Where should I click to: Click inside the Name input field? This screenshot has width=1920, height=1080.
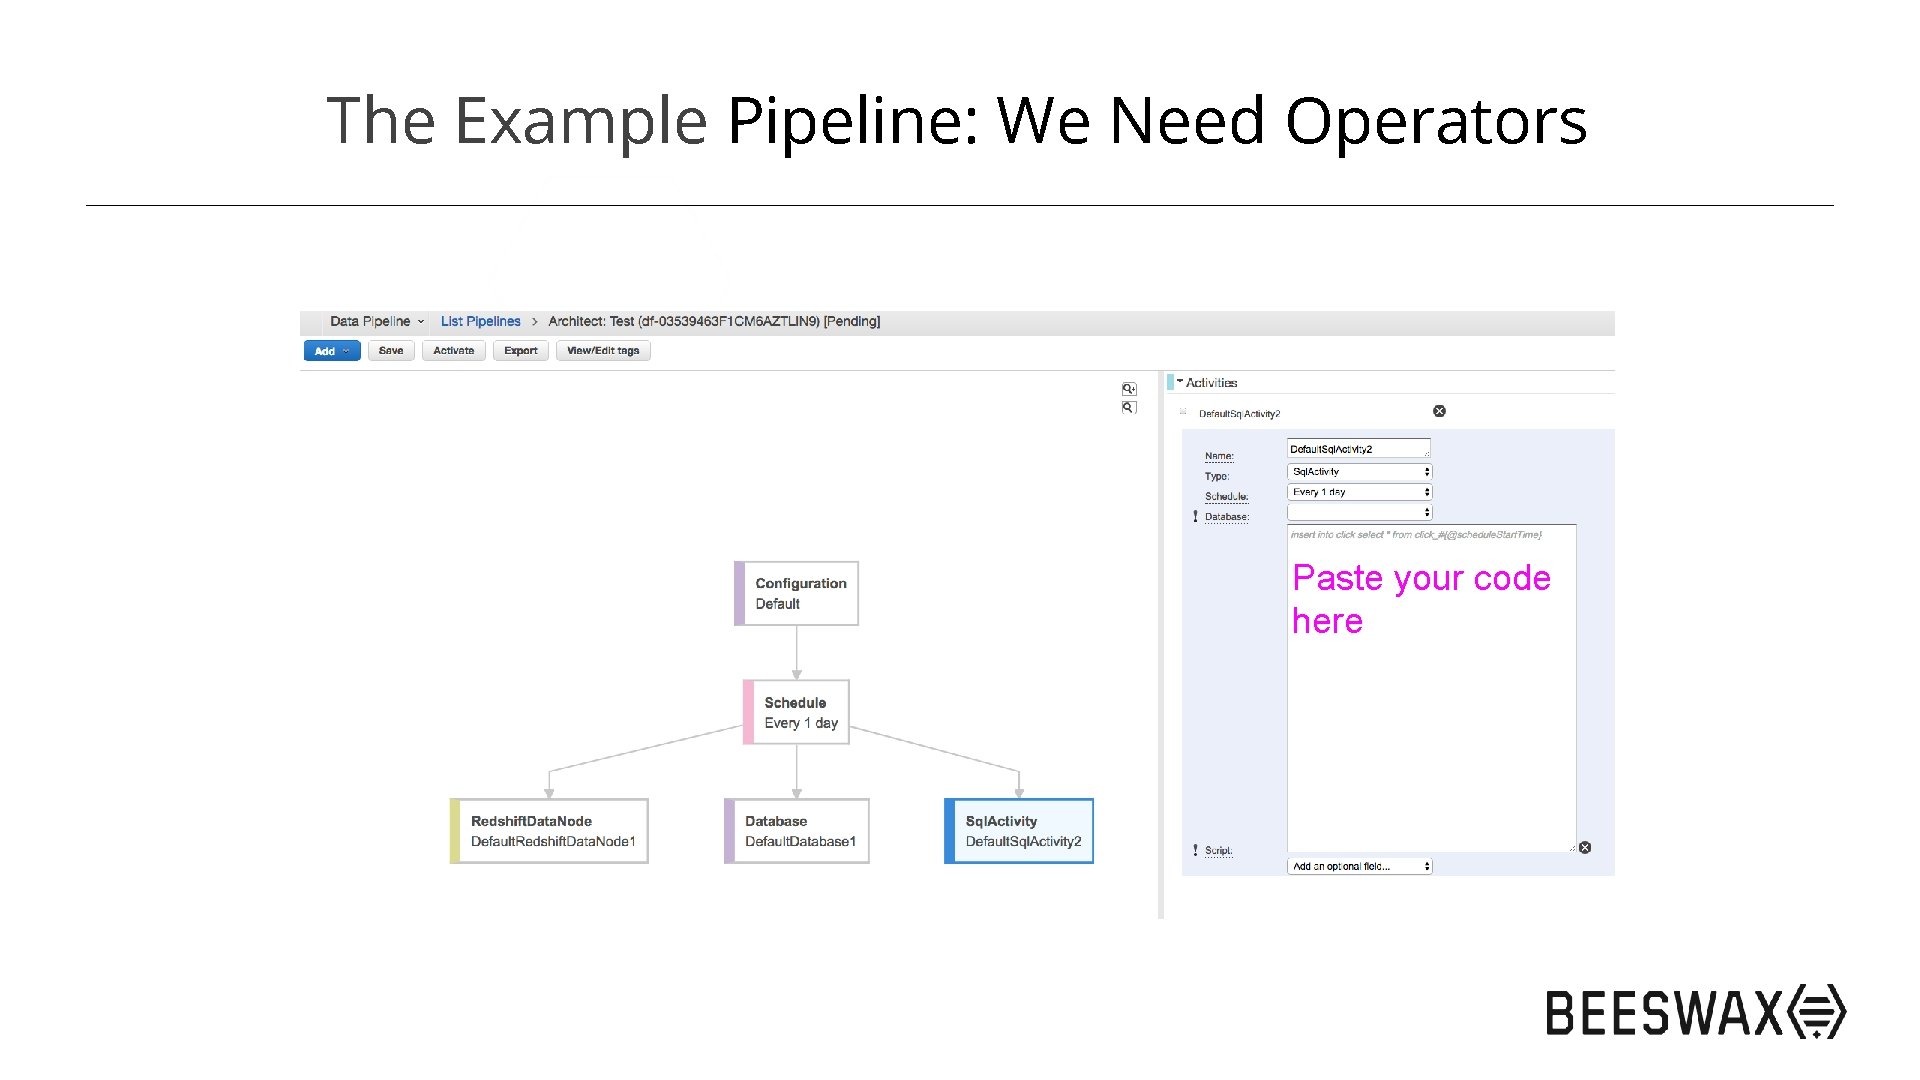[x=1357, y=449]
